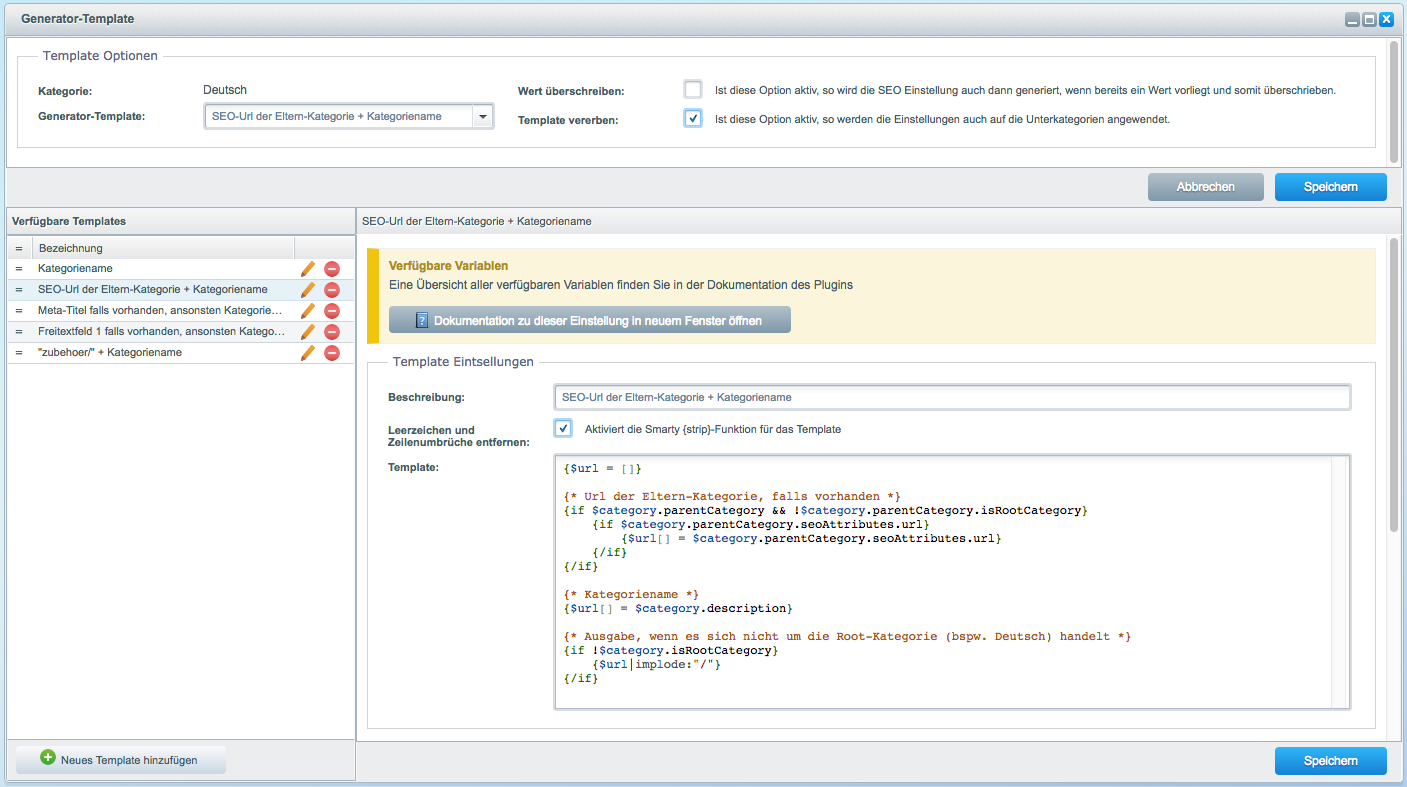
Task: Click drag handle of "Kategoriename" row
Action: click(x=19, y=269)
